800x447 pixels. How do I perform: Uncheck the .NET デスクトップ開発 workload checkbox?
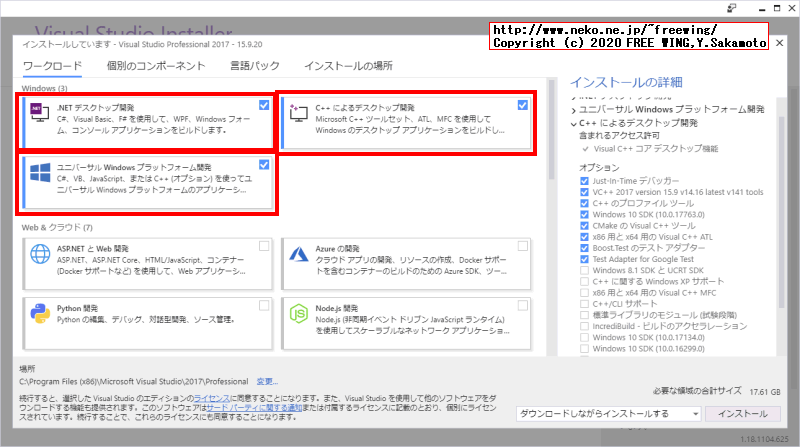pyautogui.click(x=264, y=105)
